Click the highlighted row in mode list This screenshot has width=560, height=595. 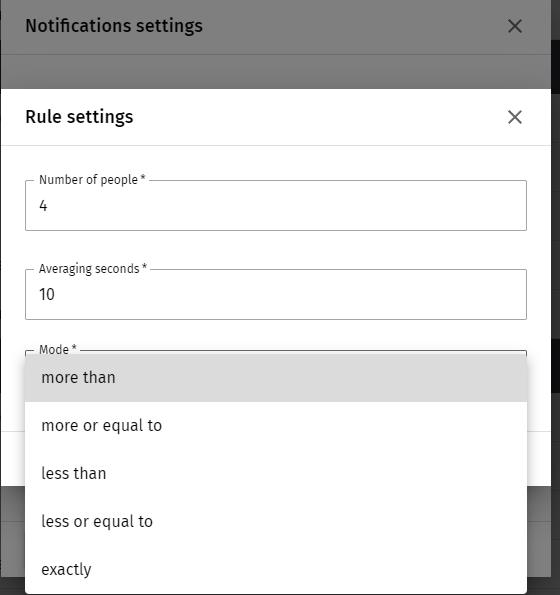[x=276, y=378]
